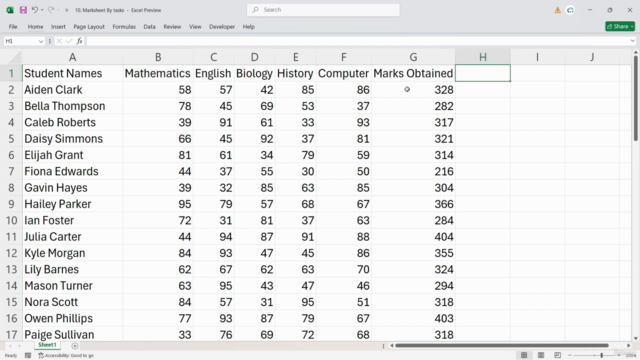The width and height of the screenshot is (640, 360).
Task: Open the account profile picture
Action: (x=570, y=10)
